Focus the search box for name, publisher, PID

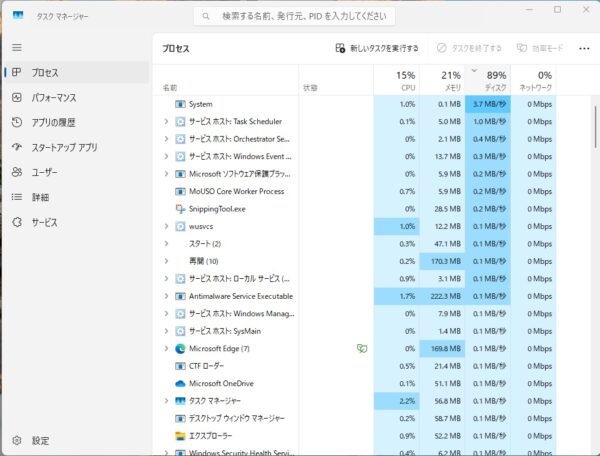click(x=294, y=16)
